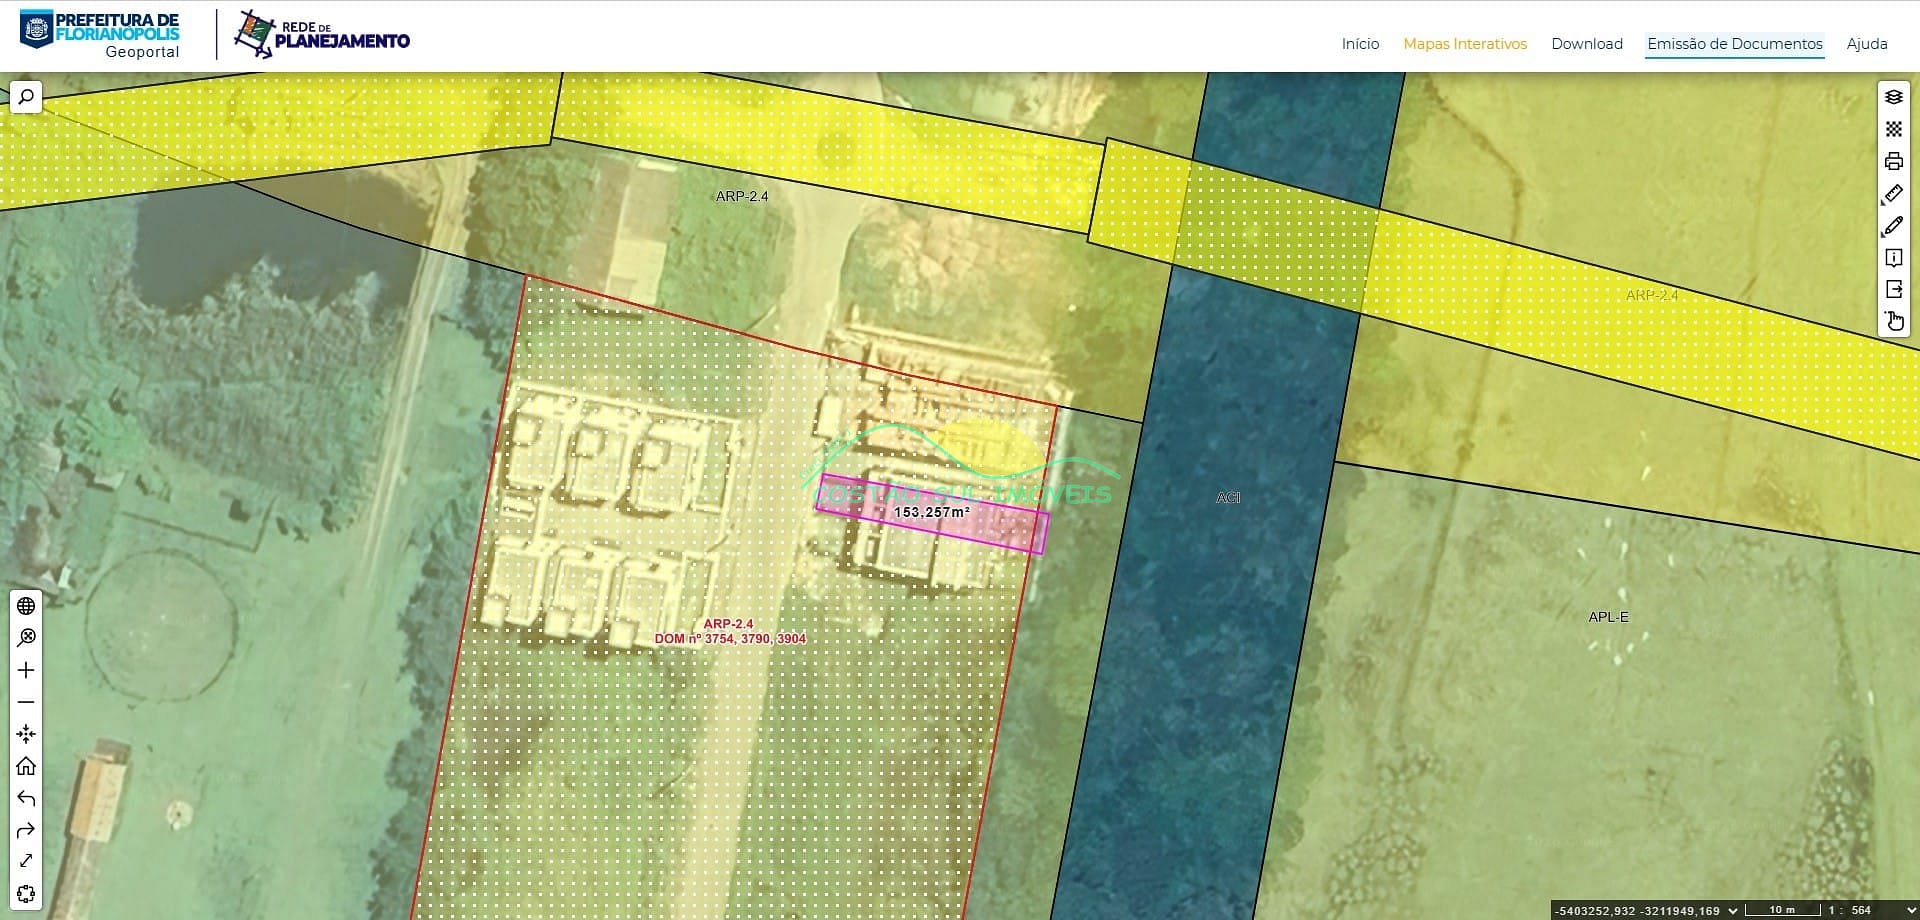The height and width of the screenshot is (920, 1920).
Task: Activate the information identify tool
Action: 1893,258
